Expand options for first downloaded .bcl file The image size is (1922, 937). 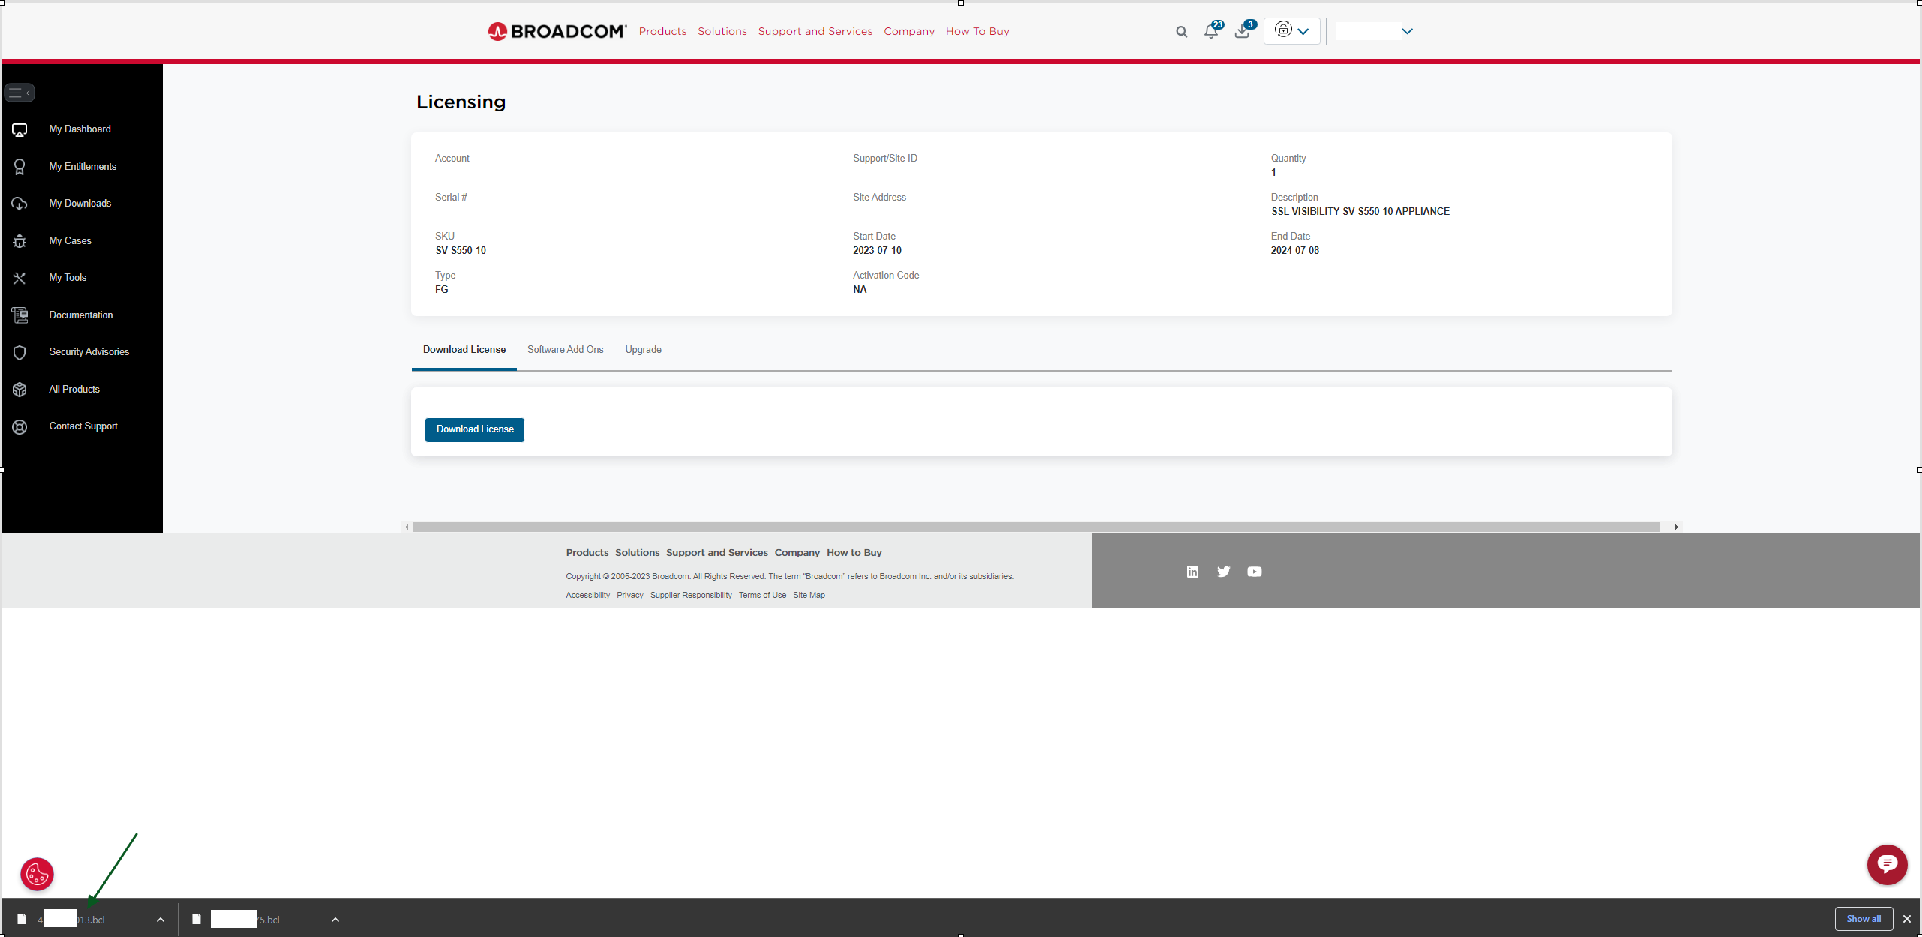160,920
